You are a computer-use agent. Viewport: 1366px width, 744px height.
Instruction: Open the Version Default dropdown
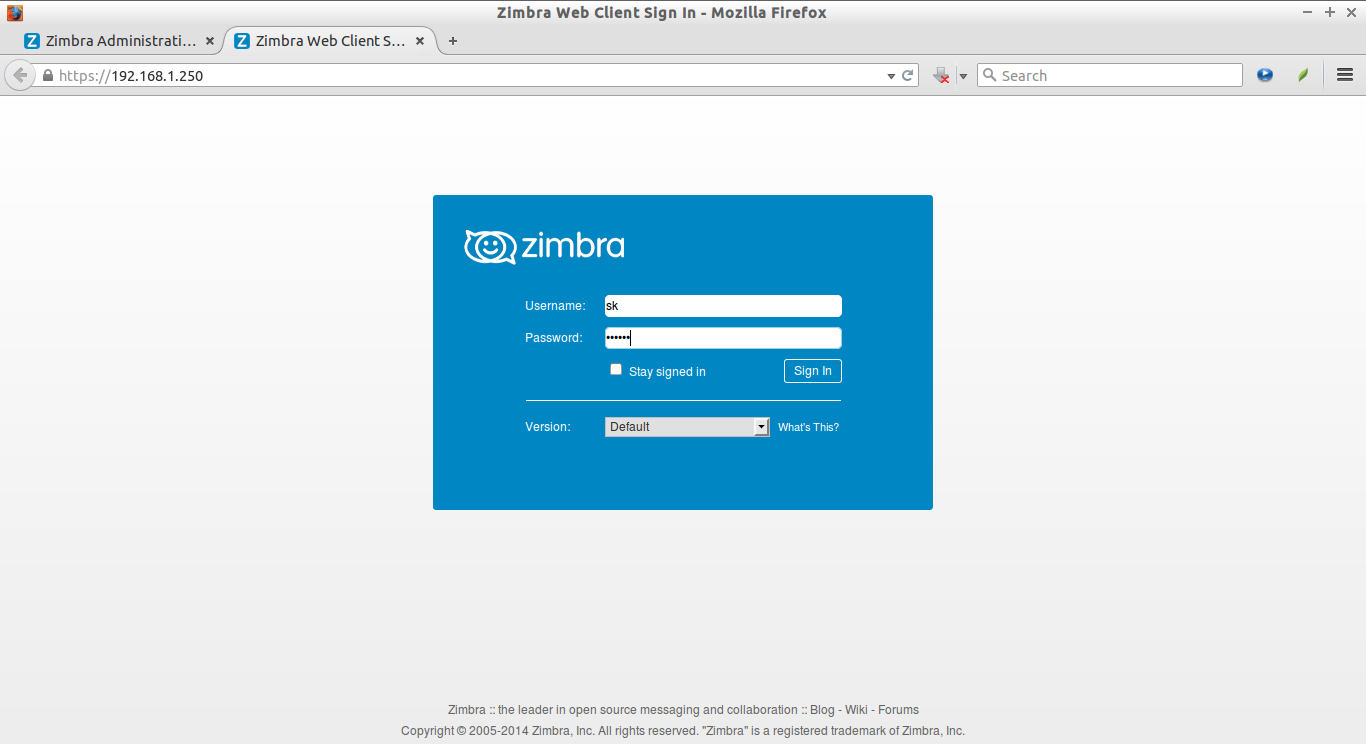(x=687, y=427)
